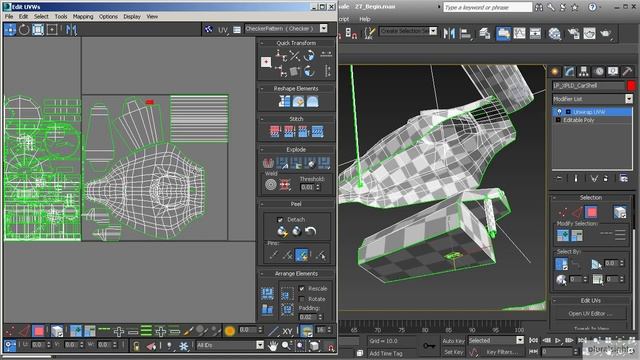Toggle Soft Selection orange circle button
This screenshot has width=640, height=360.
click(230, 331)
